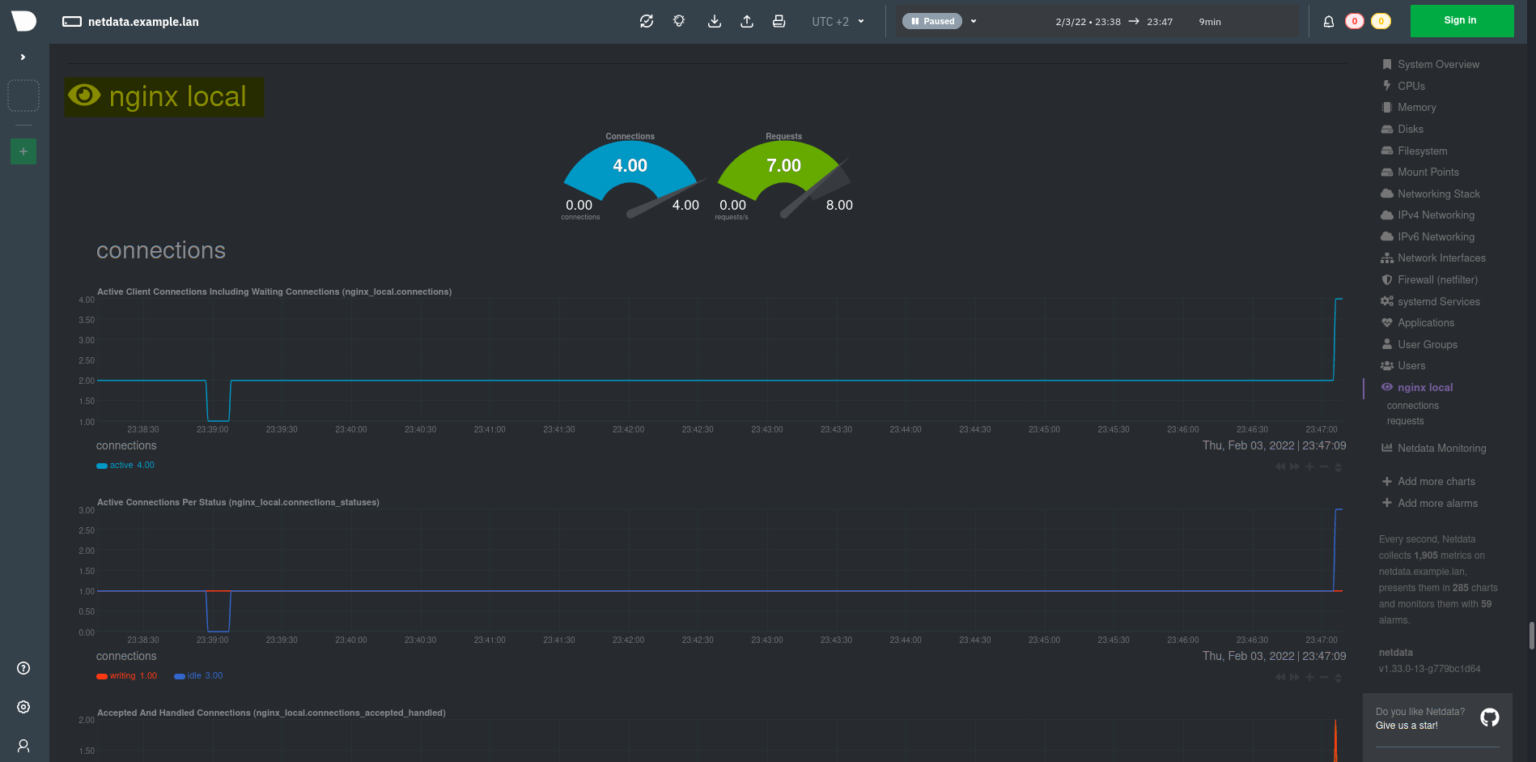Toggle the idle dimension legend entry
Image resolution: width=1536 pixels, height=762 pixels.
(x=198, y=675)
